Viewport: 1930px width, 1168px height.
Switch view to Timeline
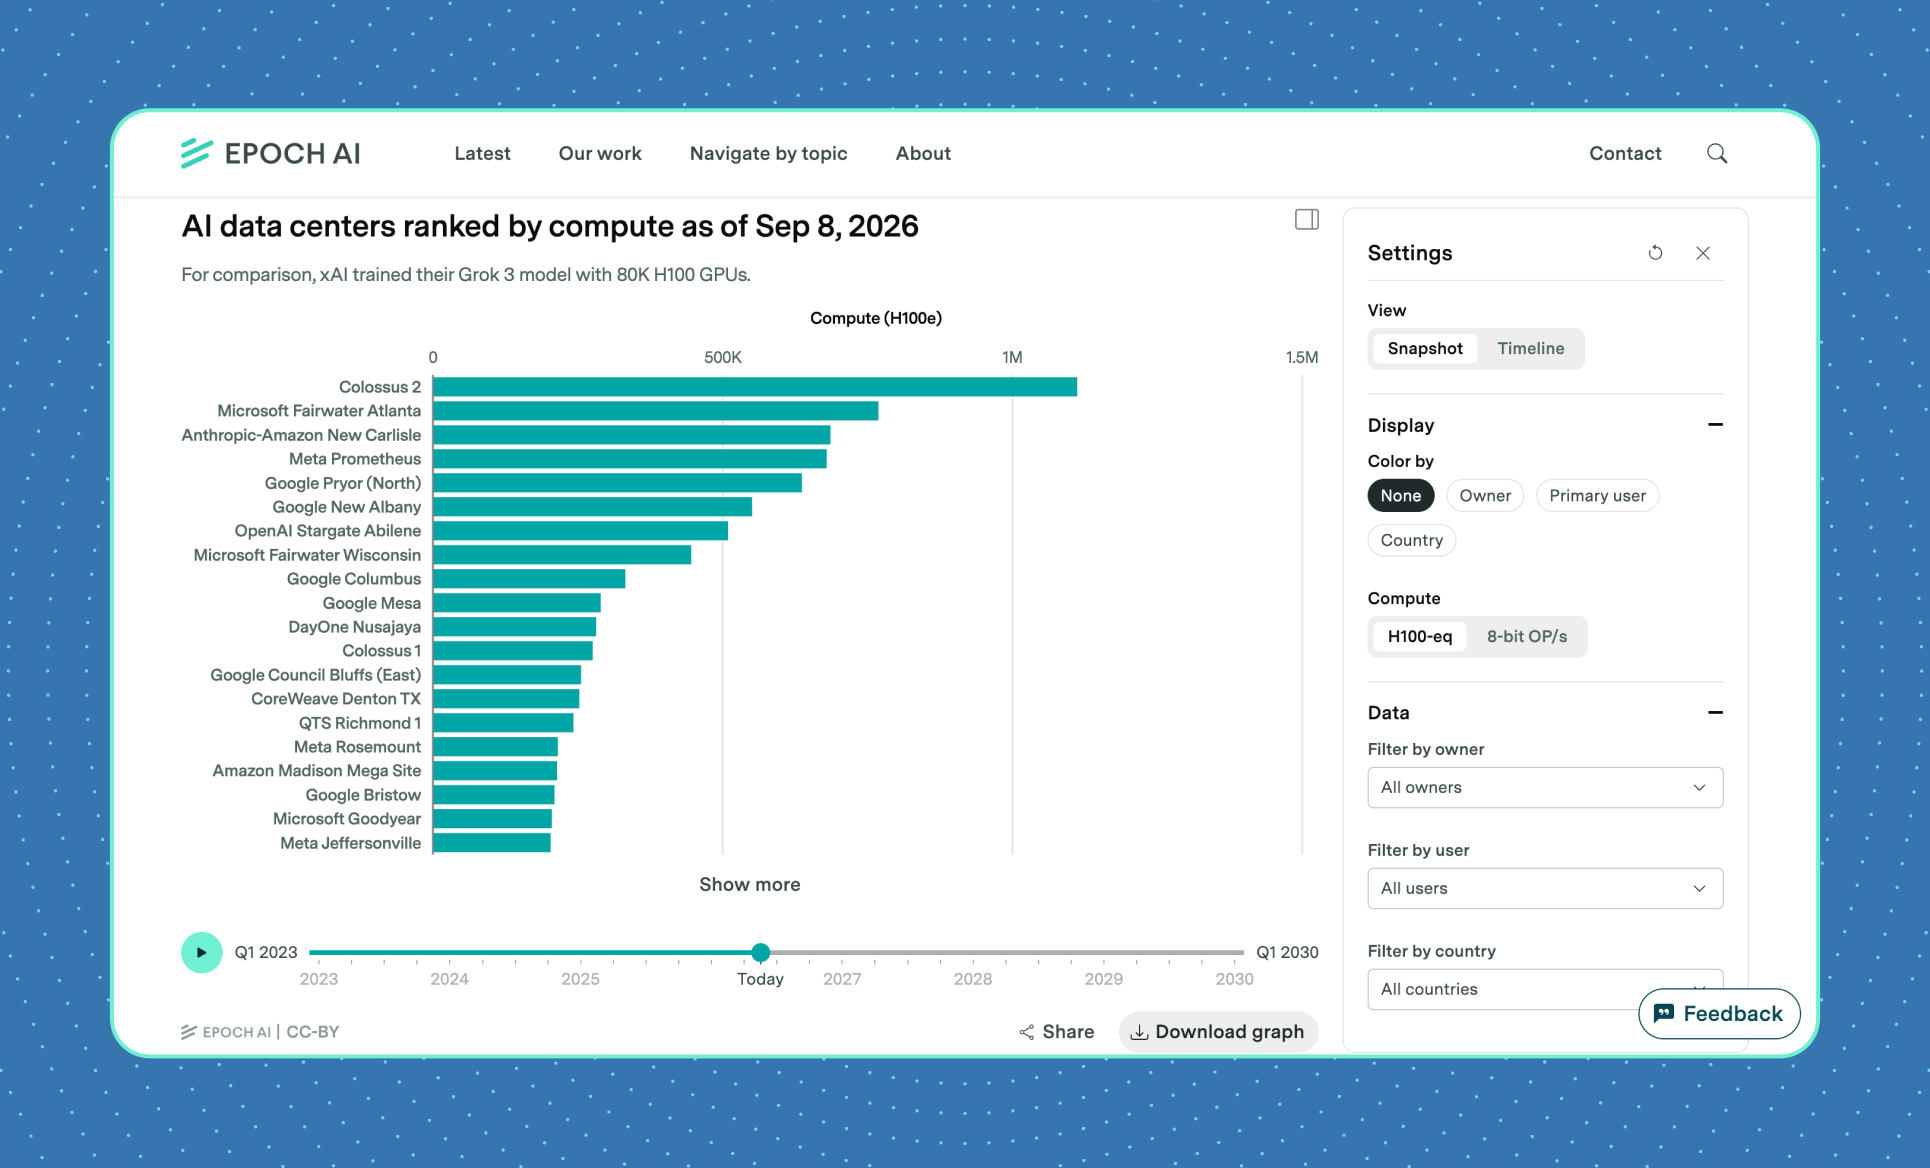click(x=1530, y=348)
